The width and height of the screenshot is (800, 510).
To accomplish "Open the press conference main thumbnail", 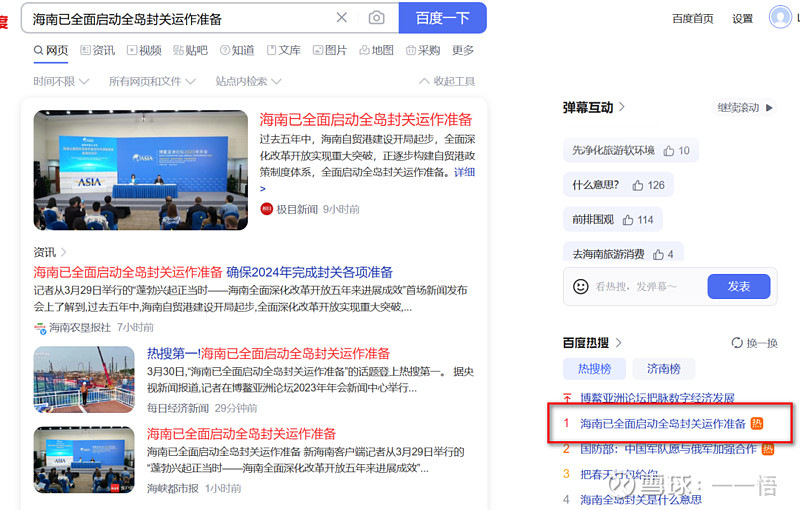I will click(141, 170).
